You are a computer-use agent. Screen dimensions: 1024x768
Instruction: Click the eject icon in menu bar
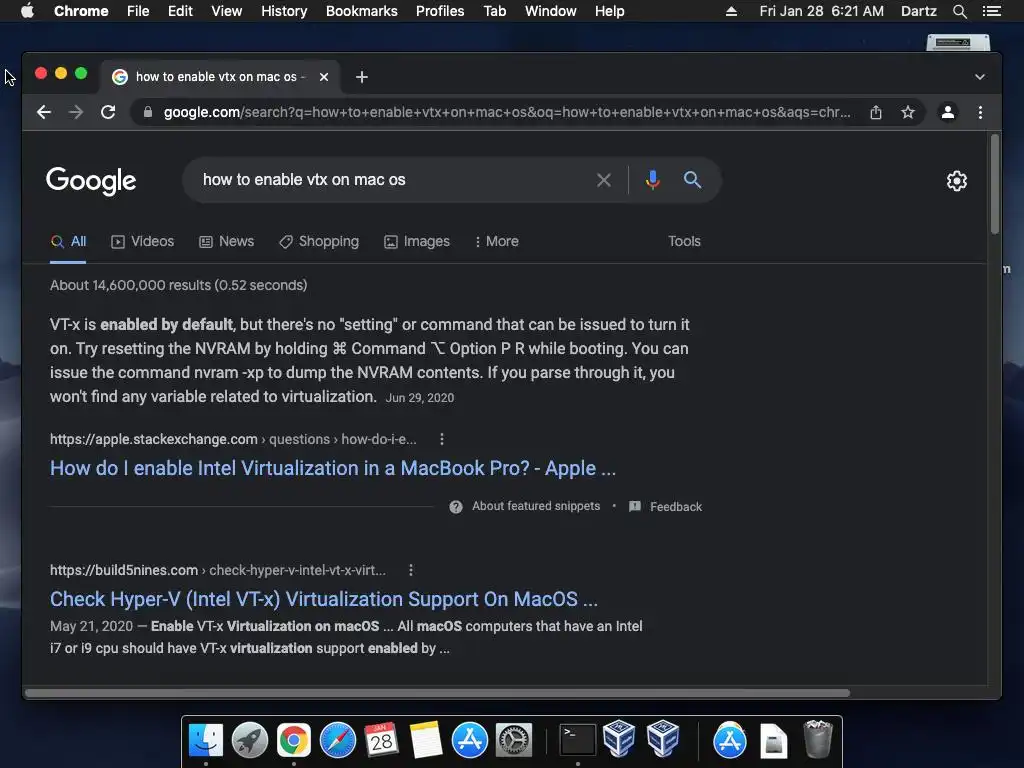[731, 11]
